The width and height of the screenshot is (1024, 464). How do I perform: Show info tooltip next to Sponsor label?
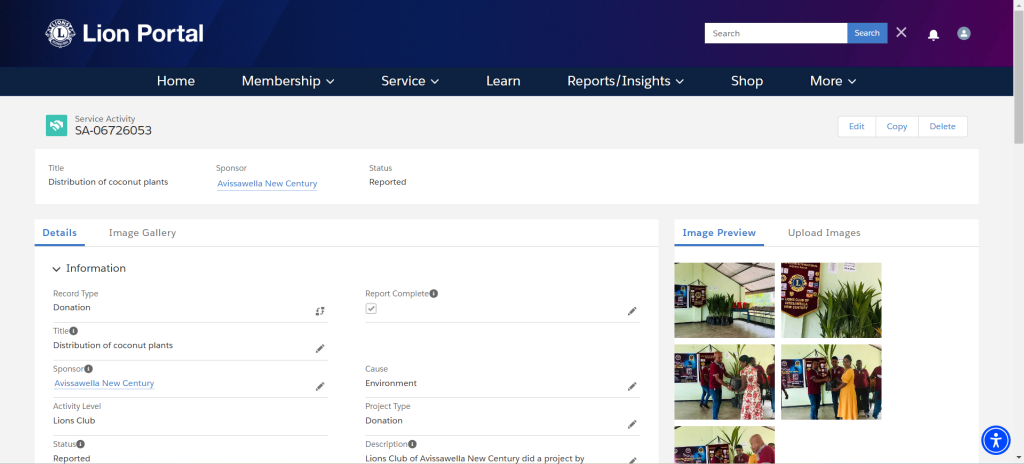pyautogui.click(x=89, y=369)
